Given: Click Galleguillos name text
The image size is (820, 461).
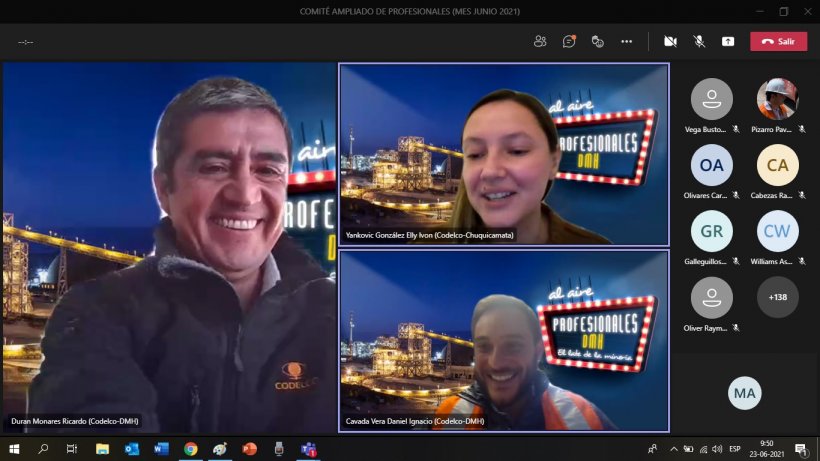Looking at the screenshot, I should click(705, 261).
